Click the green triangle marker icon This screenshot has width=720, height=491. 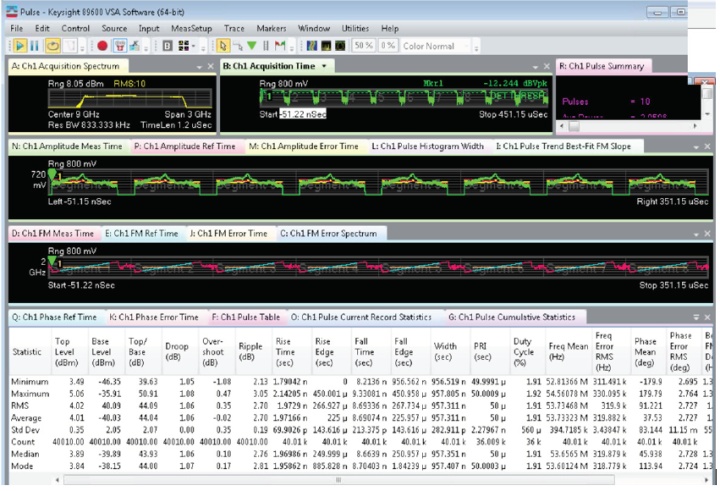tap(252, 45)
